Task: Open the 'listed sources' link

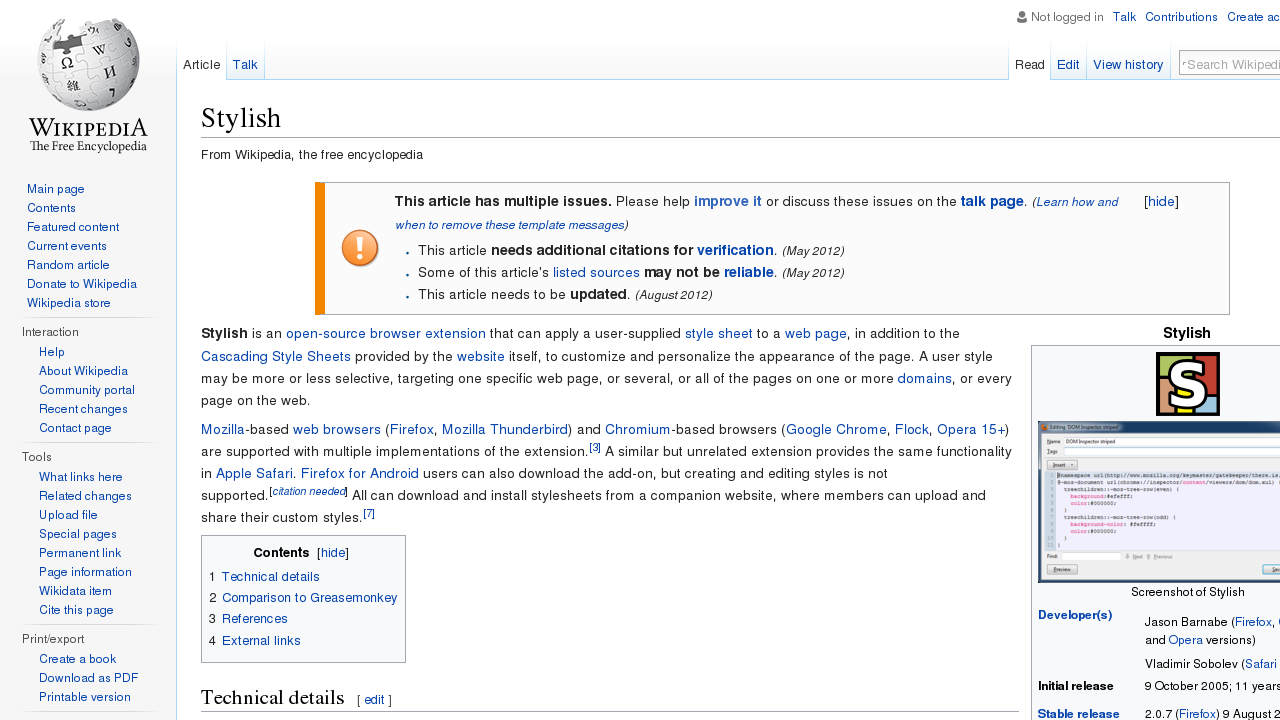Action: pyautogui.click(x=596, y=272)
